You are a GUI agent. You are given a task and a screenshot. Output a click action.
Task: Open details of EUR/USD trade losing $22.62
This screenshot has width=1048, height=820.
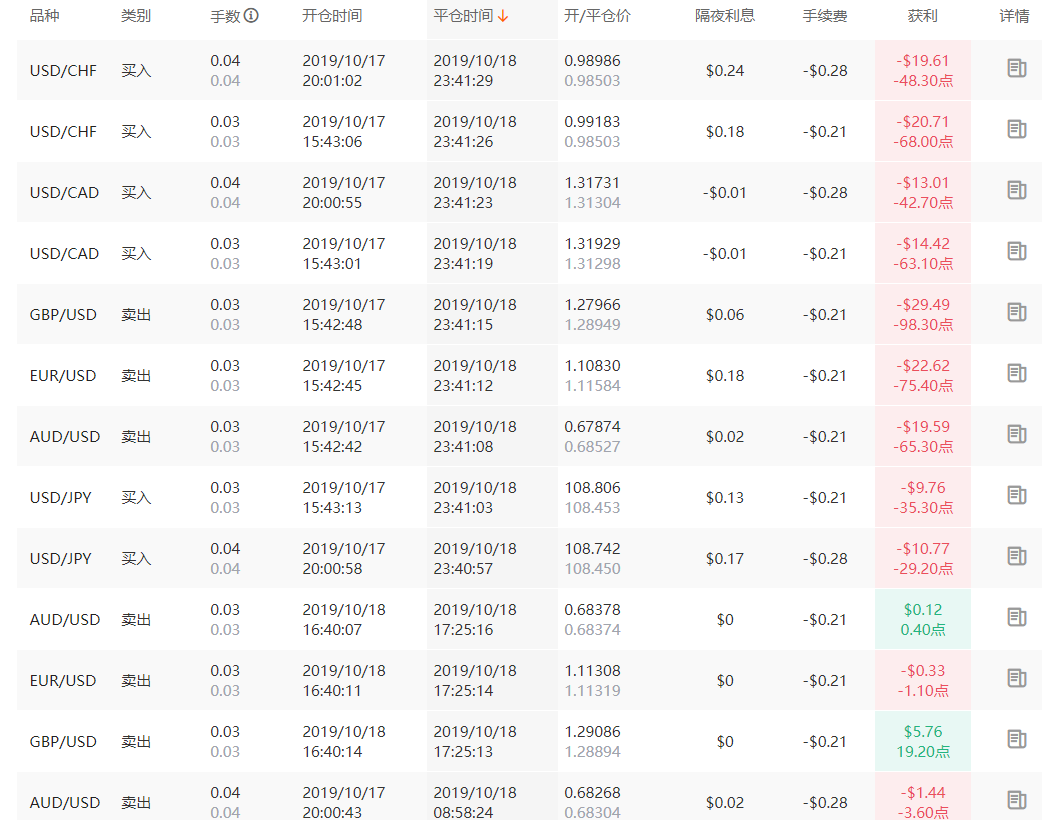click(1017, 373)
